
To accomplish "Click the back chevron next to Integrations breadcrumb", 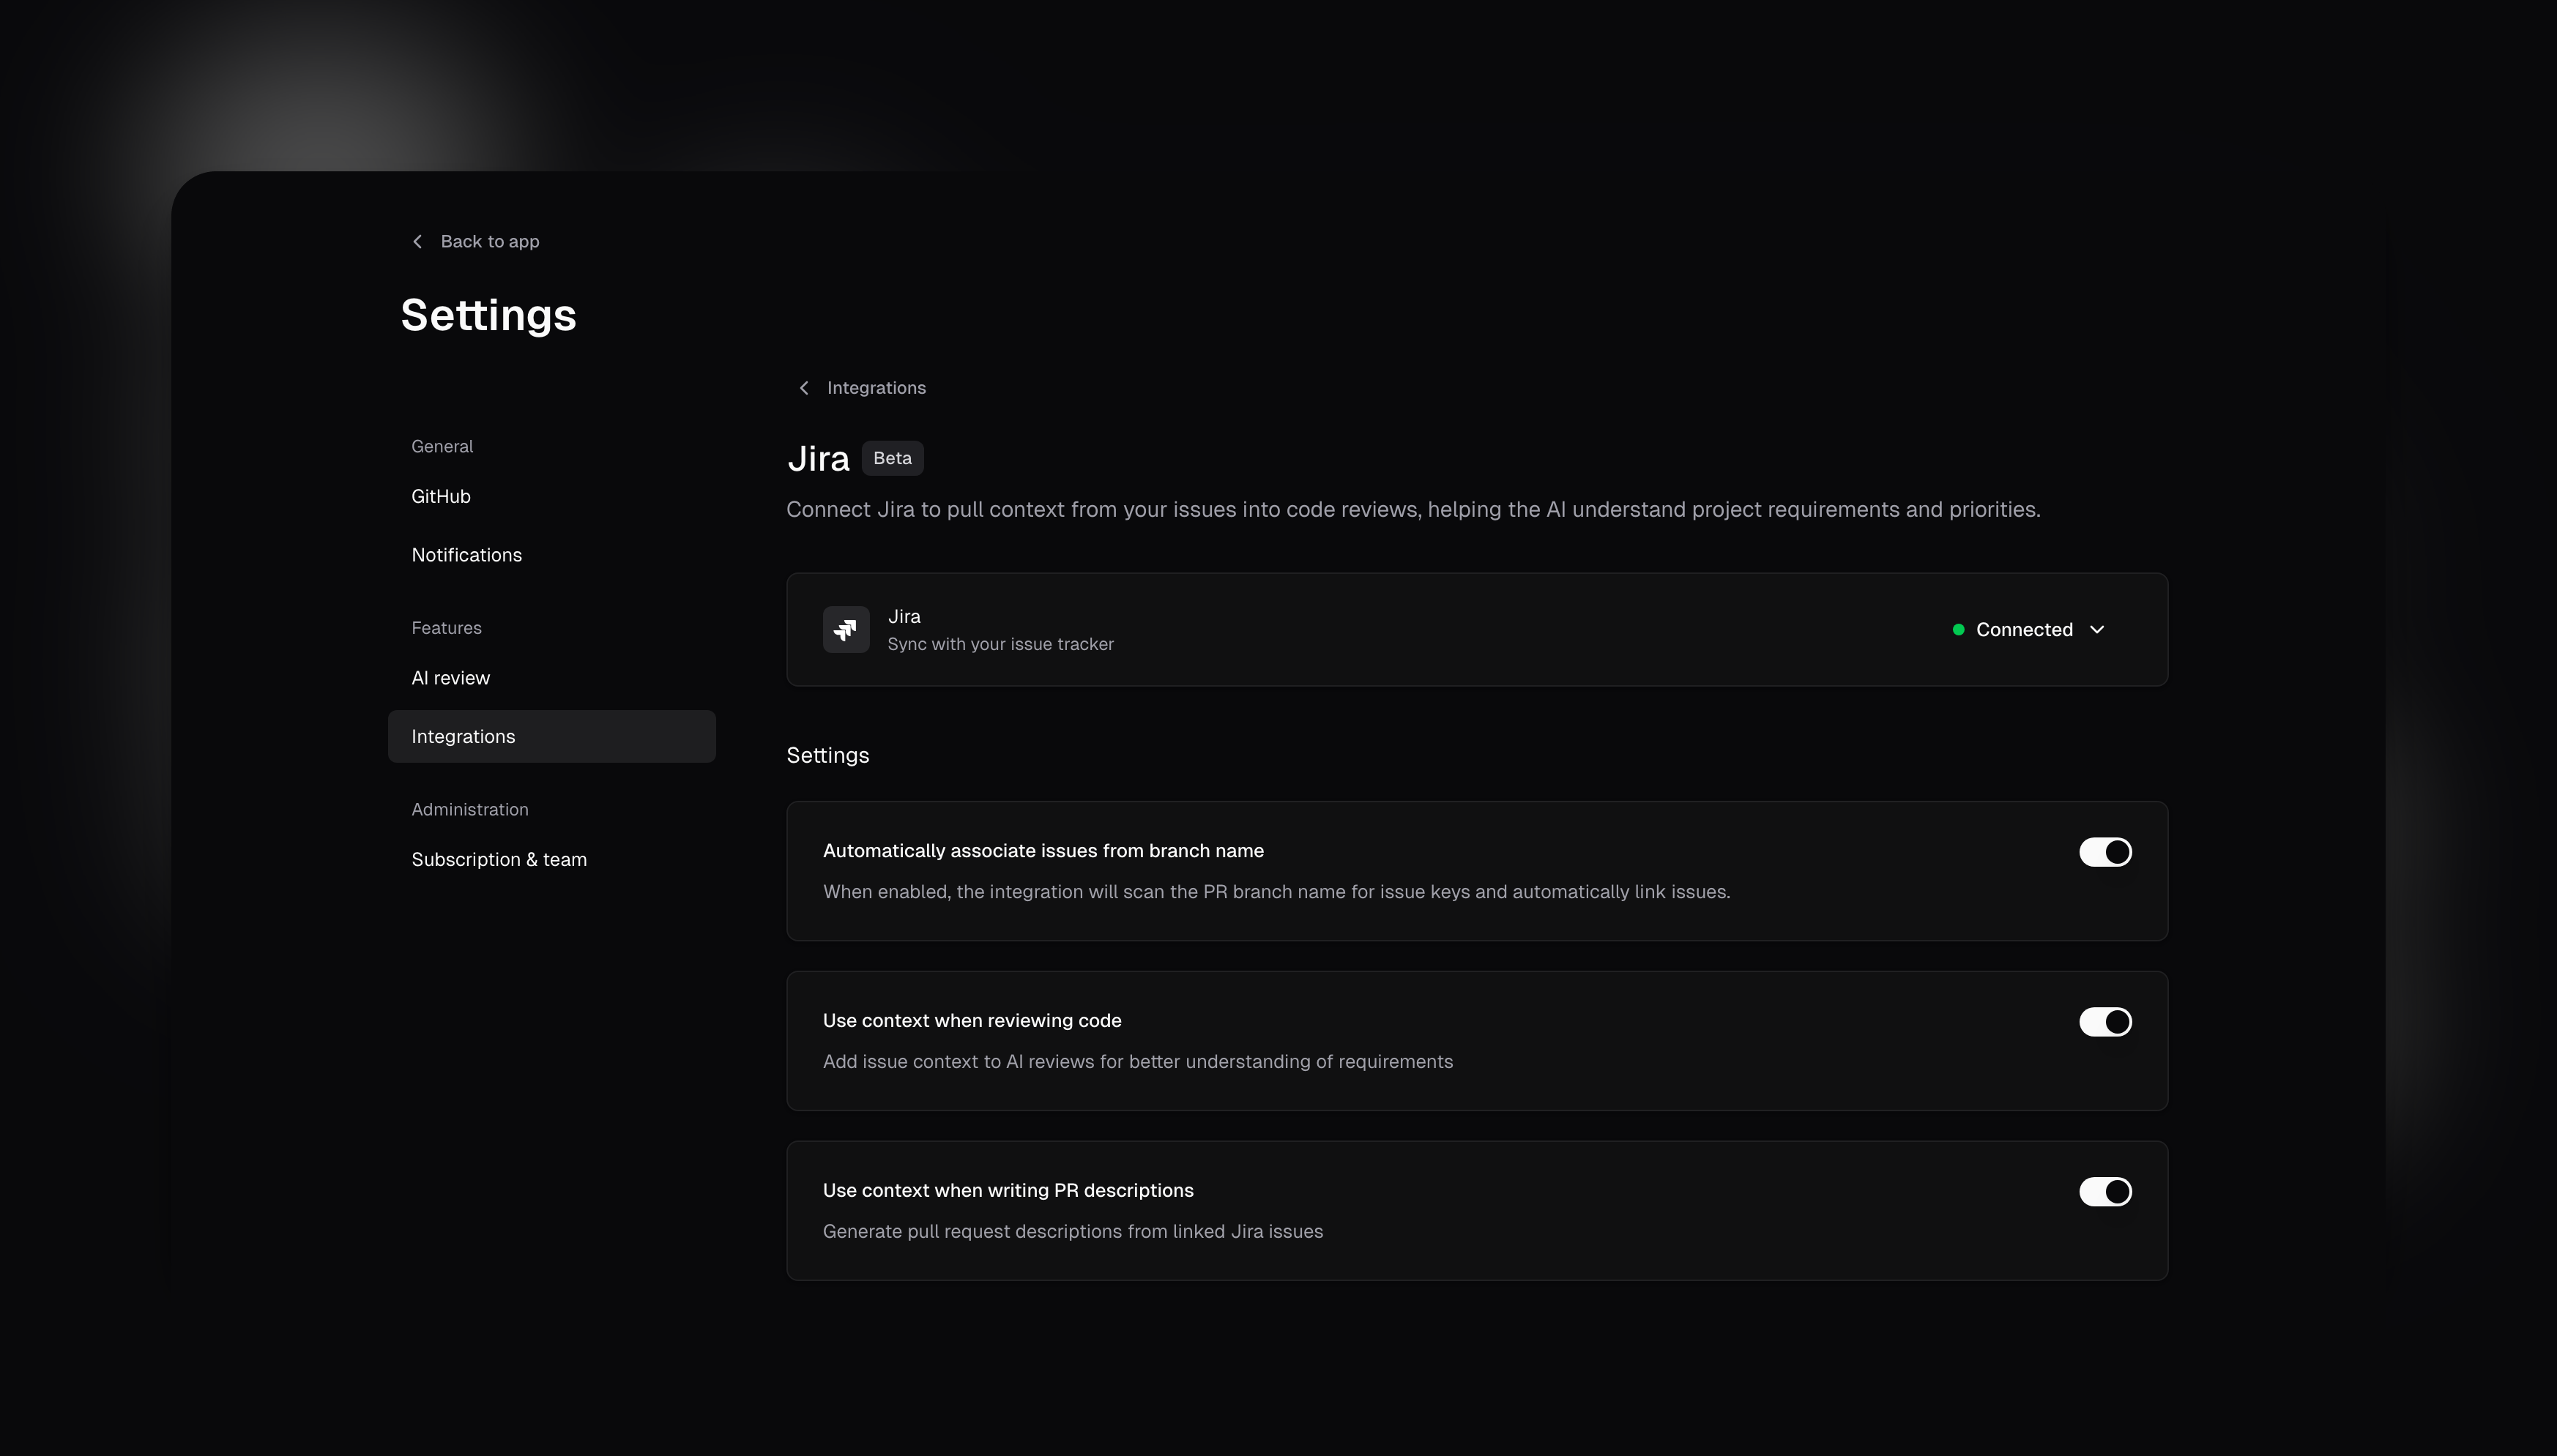I will tap(804, 387).
